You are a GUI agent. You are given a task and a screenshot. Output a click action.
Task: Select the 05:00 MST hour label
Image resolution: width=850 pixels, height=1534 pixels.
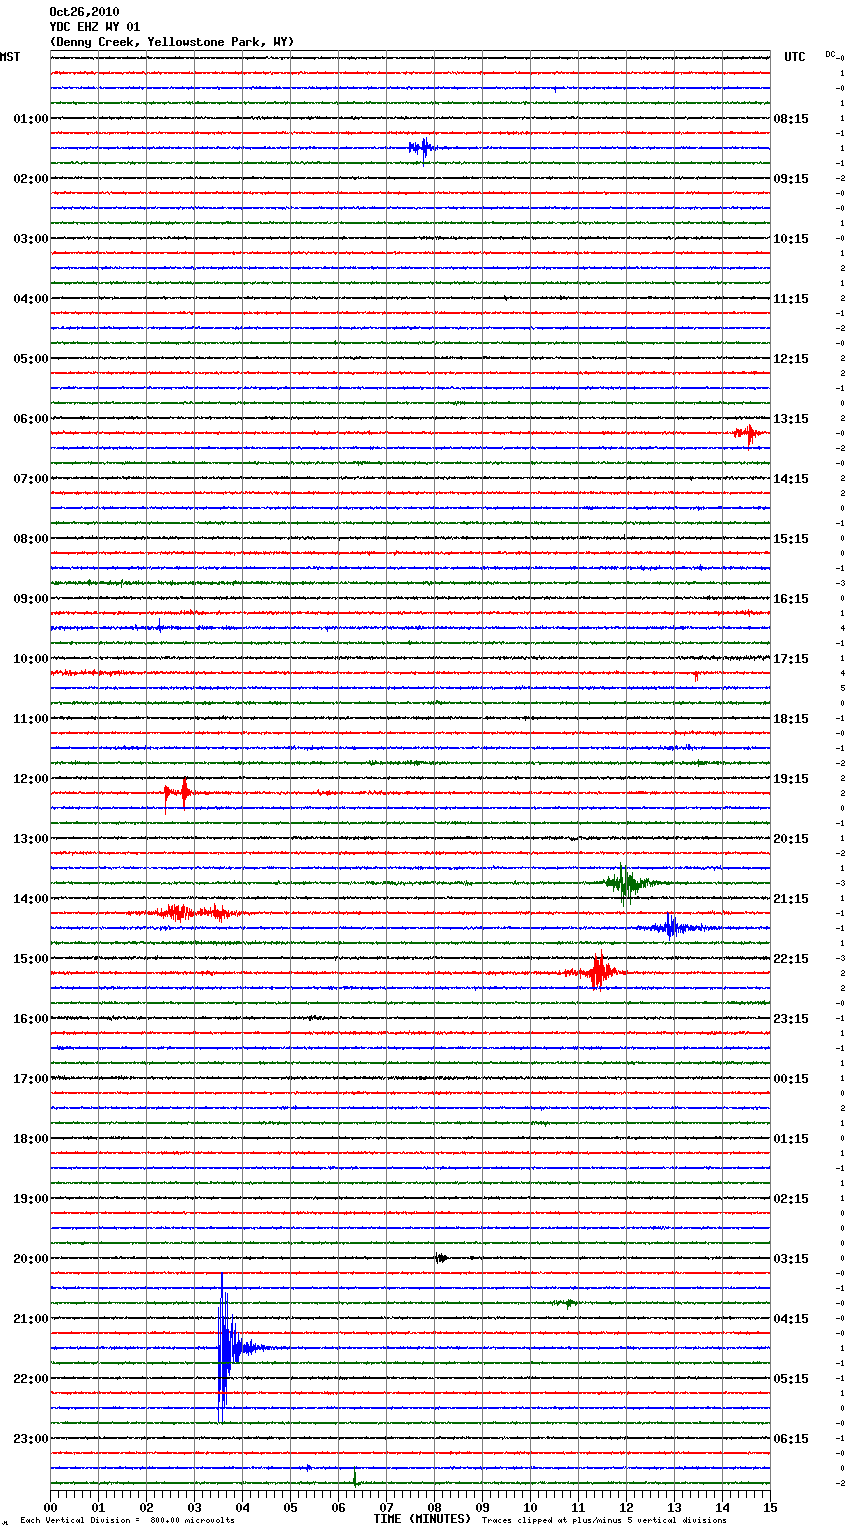pyautogui.click(x=31, y=359)
